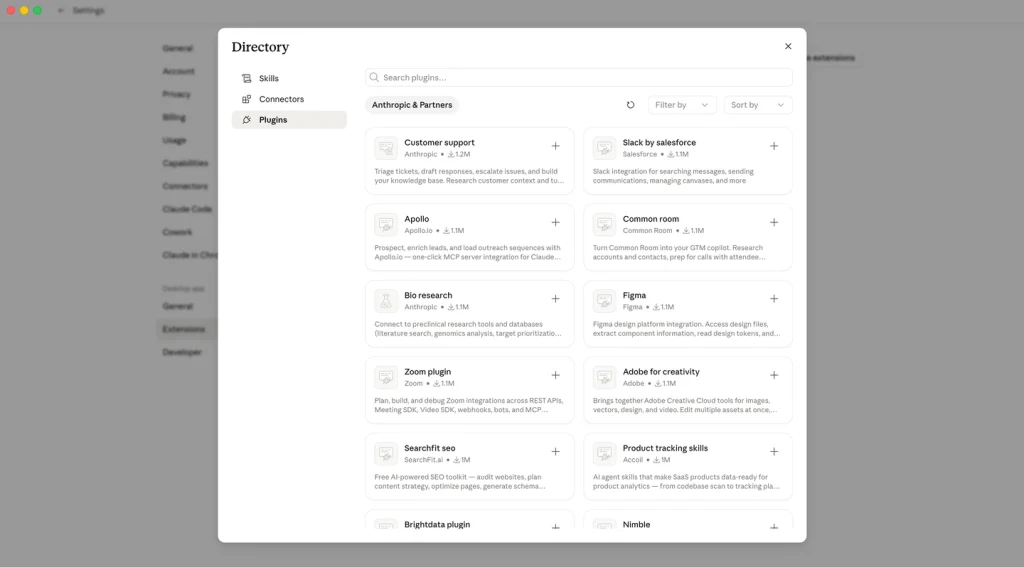Image resolution: width=1024 pixels, height=567 pixels.
Task: Open Usage in the Settings window sidebar
Action: point(174,140)
